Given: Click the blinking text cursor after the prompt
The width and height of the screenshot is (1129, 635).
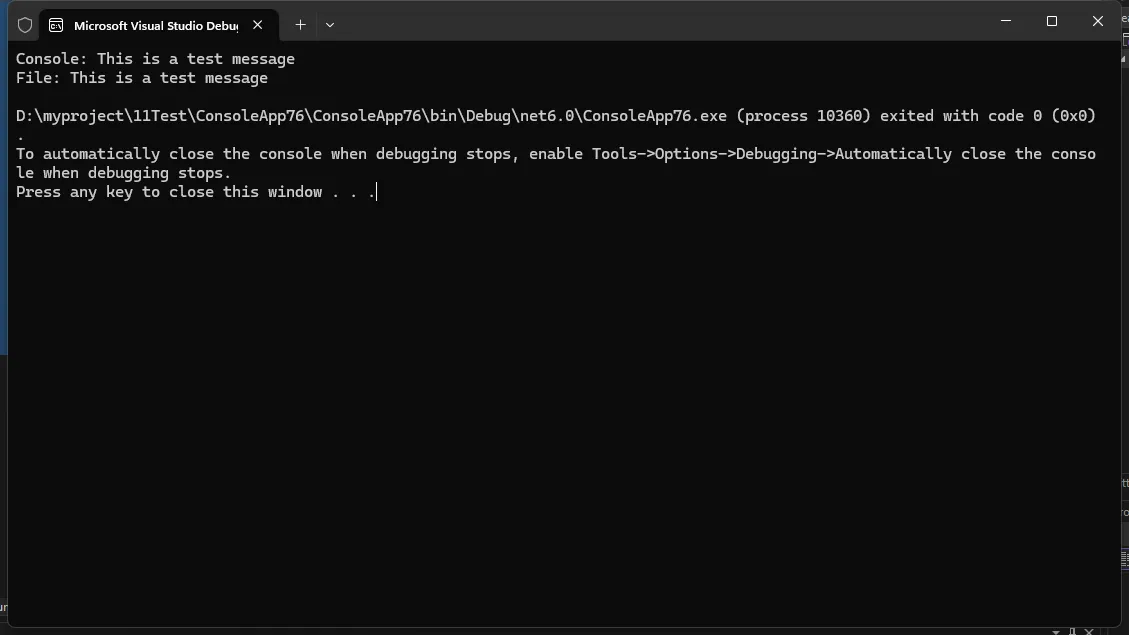Looking at the screenshot, I should click(377, 192).
